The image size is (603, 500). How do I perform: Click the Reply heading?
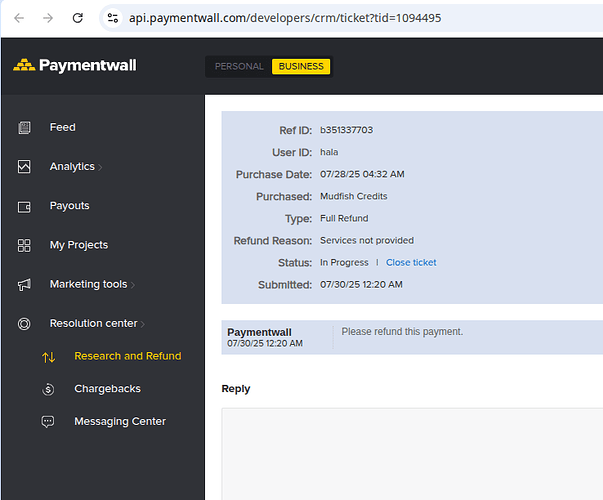[x=236, y=389]
